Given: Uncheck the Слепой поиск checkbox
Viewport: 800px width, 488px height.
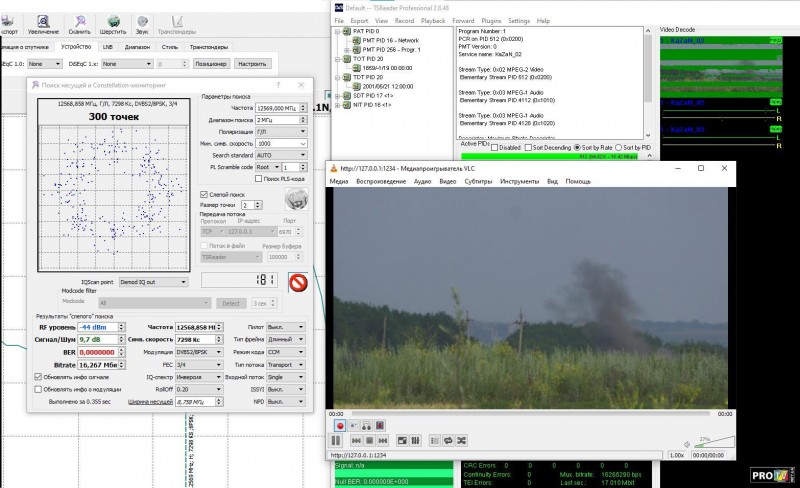Looking at the screenshot, I should tap(205, 193).
